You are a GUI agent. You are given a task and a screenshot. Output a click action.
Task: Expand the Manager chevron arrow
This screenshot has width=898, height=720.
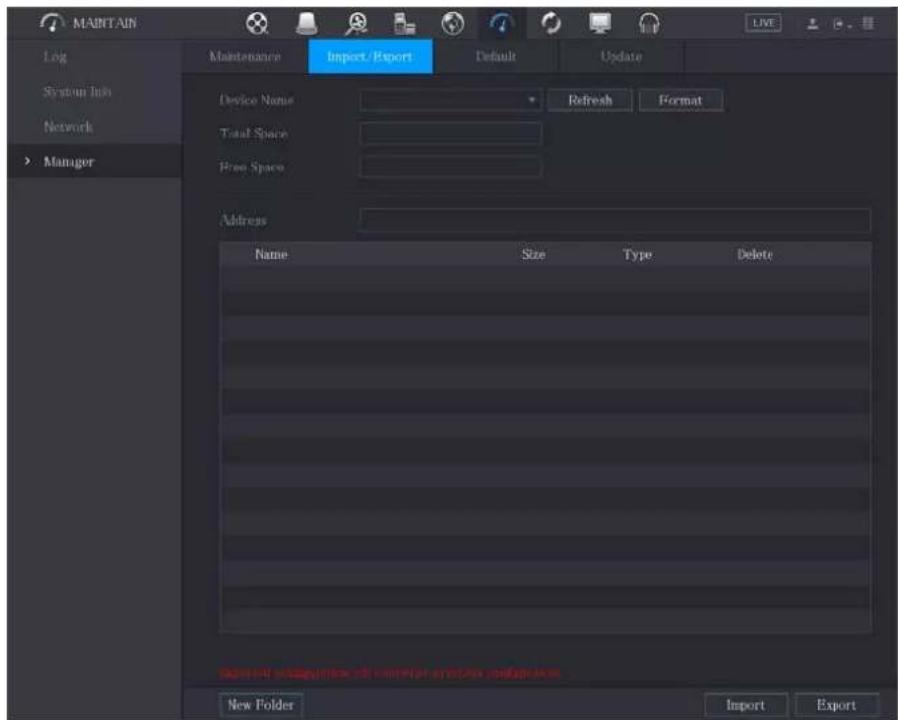point(27,162)
